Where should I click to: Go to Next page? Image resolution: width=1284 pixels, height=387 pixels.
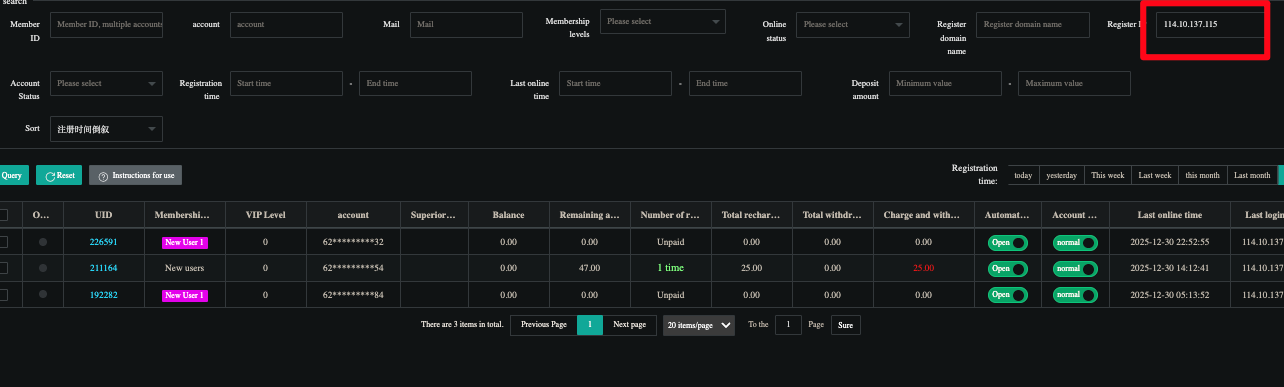pos(629,325)
